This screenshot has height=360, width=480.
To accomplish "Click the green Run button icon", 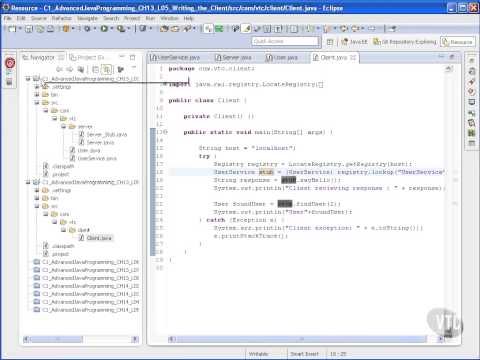I will [x=104, y=29].
